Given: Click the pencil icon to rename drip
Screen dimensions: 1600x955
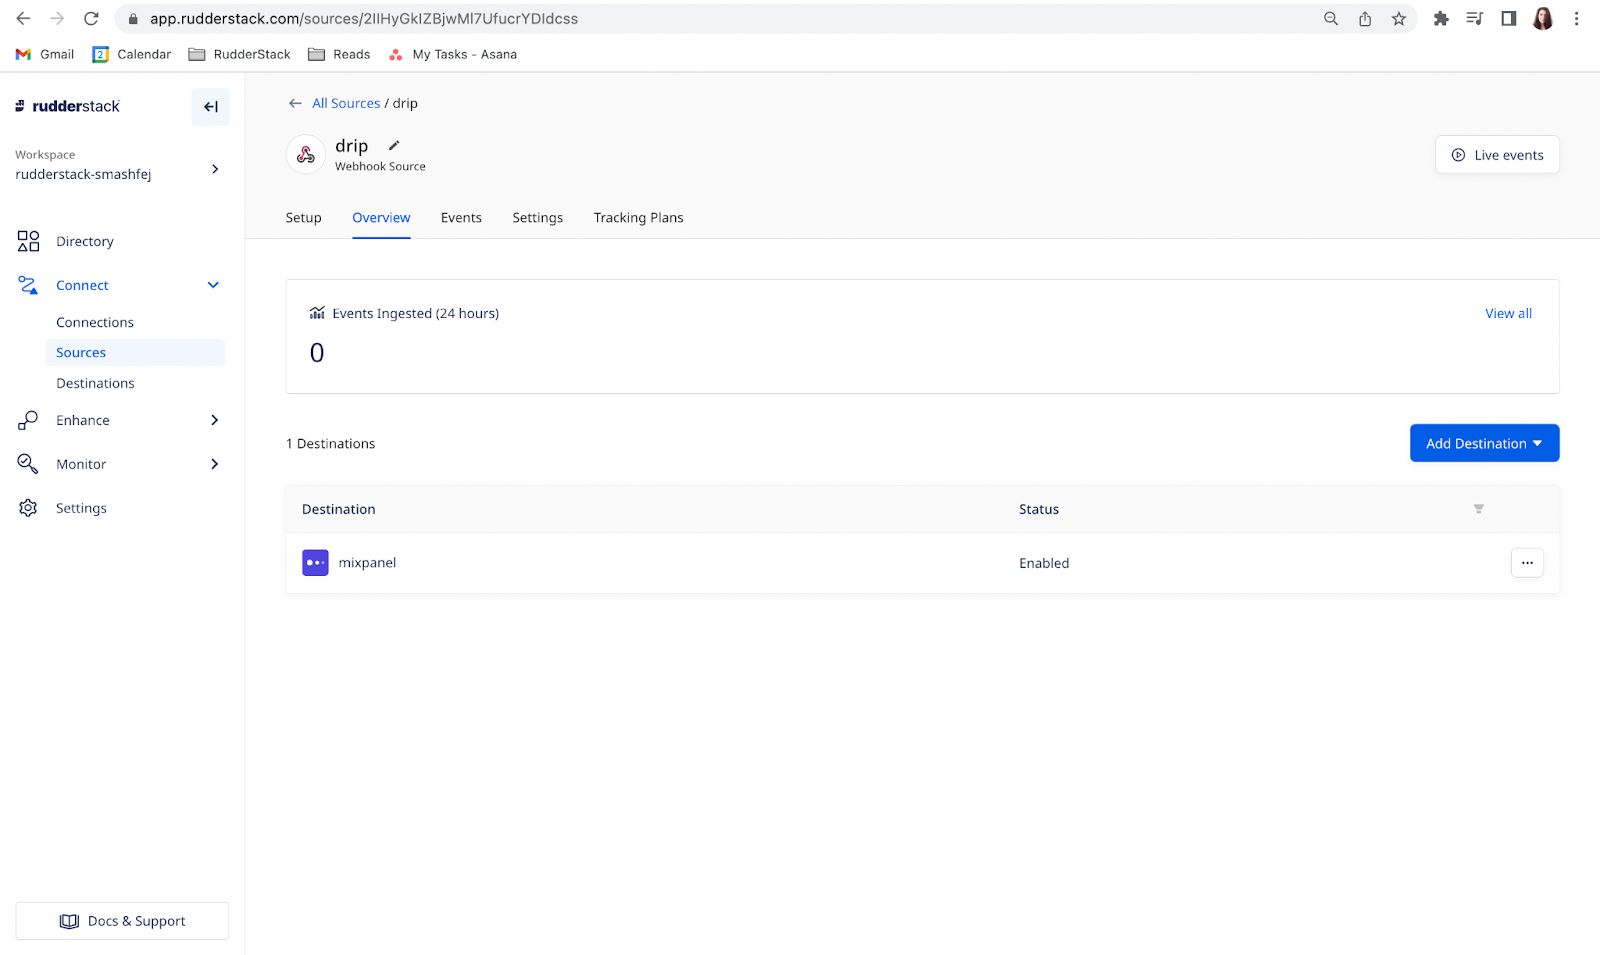Looking at the screenshot, I should [x=394, y=145].
